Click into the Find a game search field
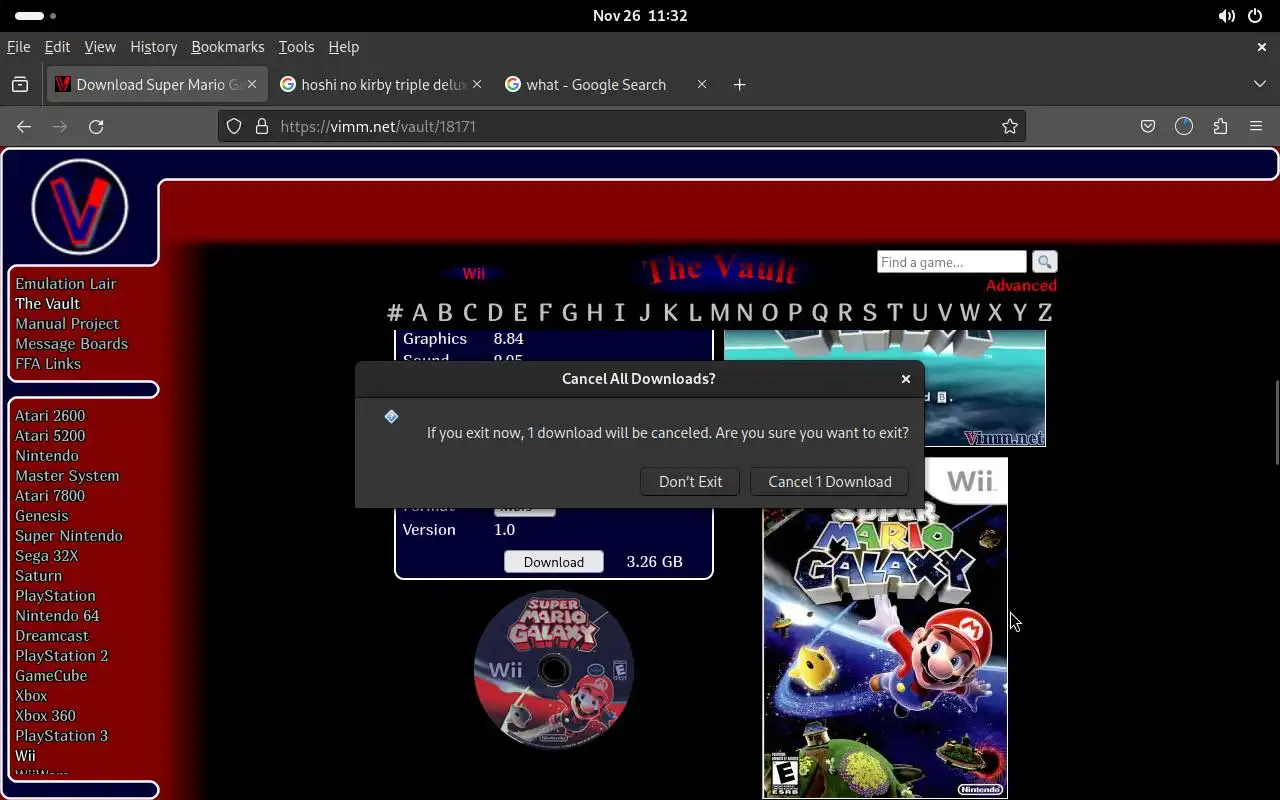1280x800 pixels. point(951,262)
